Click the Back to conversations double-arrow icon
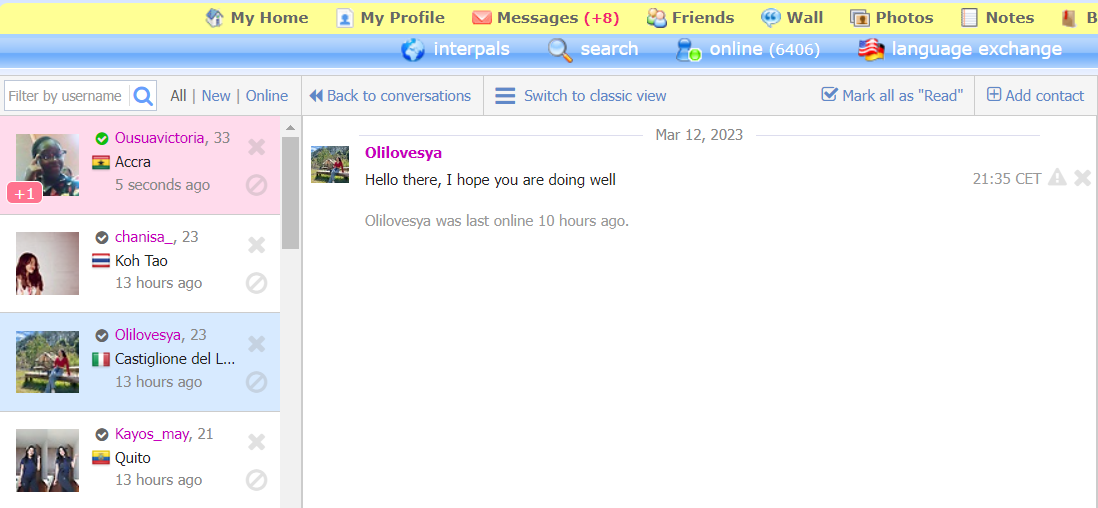Screen dimensions: 1098x508 click(x=316, y=95)
